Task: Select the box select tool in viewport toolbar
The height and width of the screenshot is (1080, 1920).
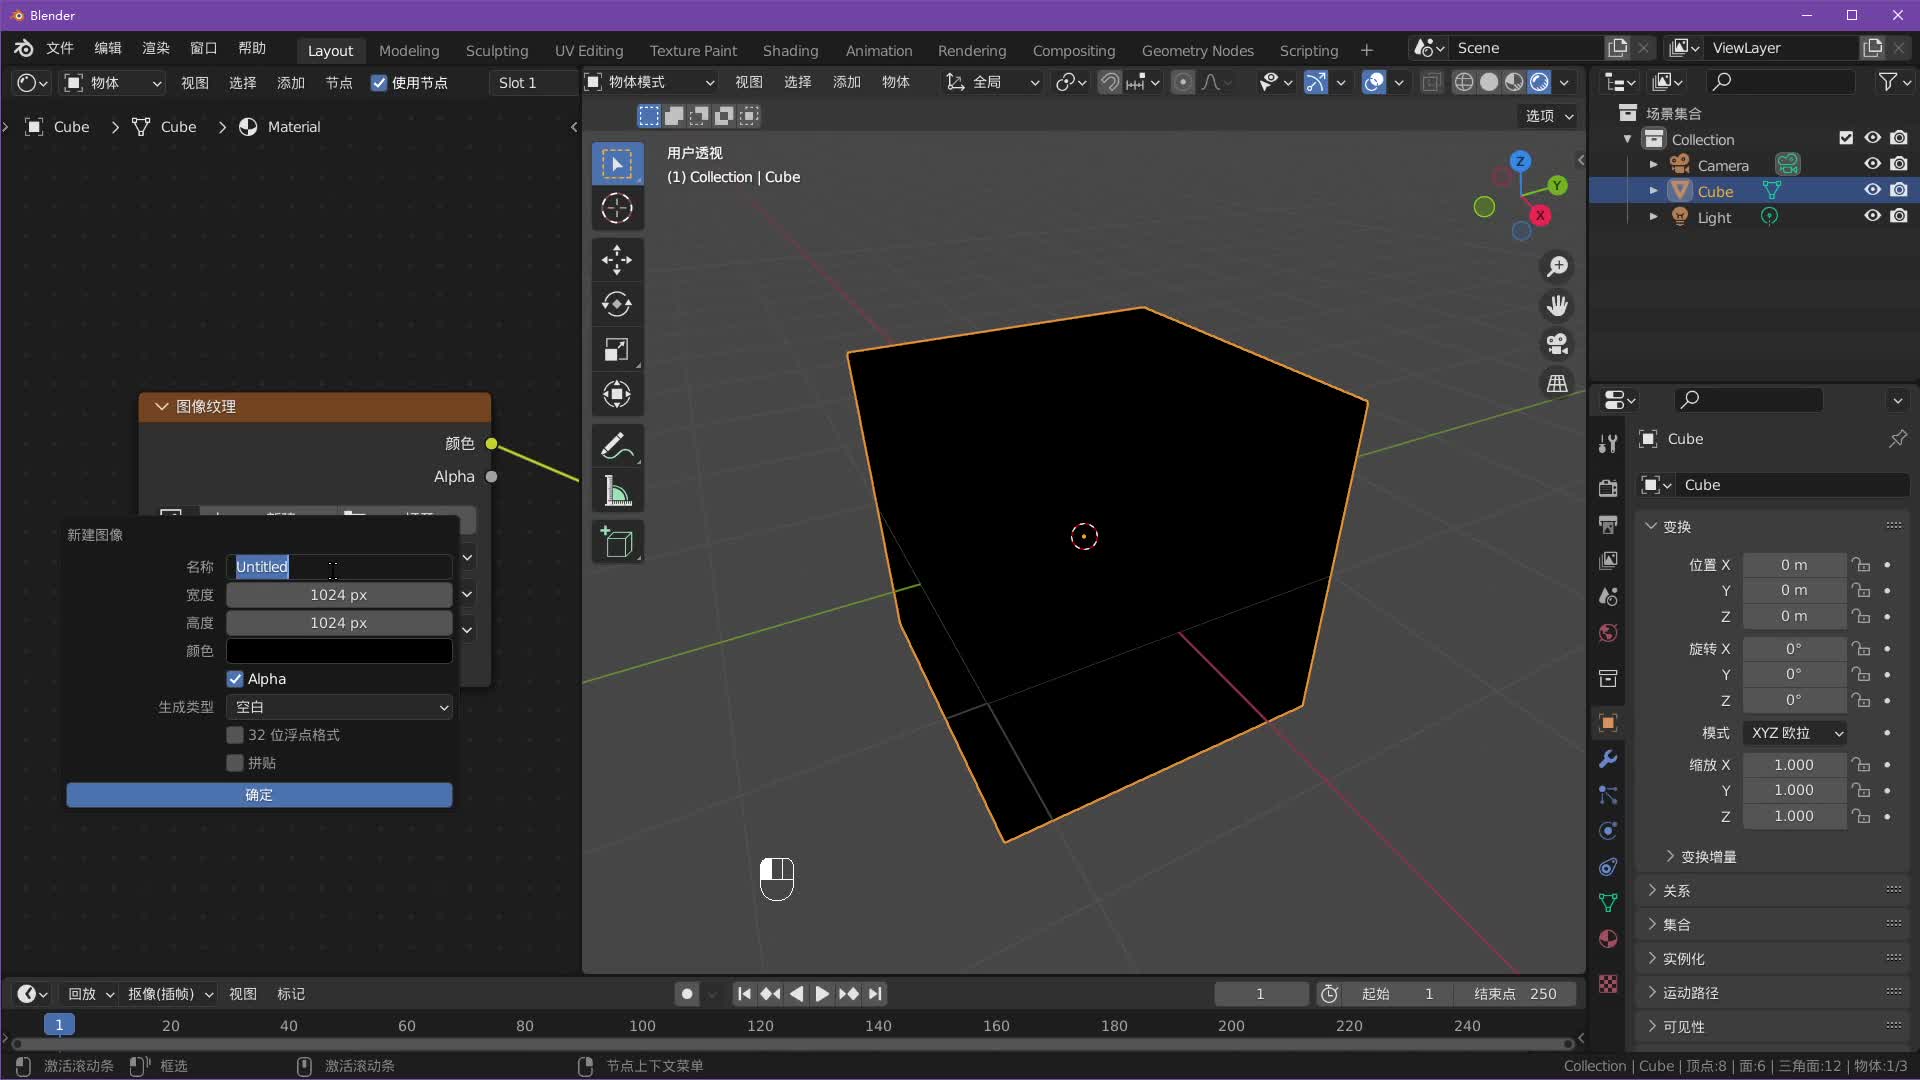Action: coord(617,164)
